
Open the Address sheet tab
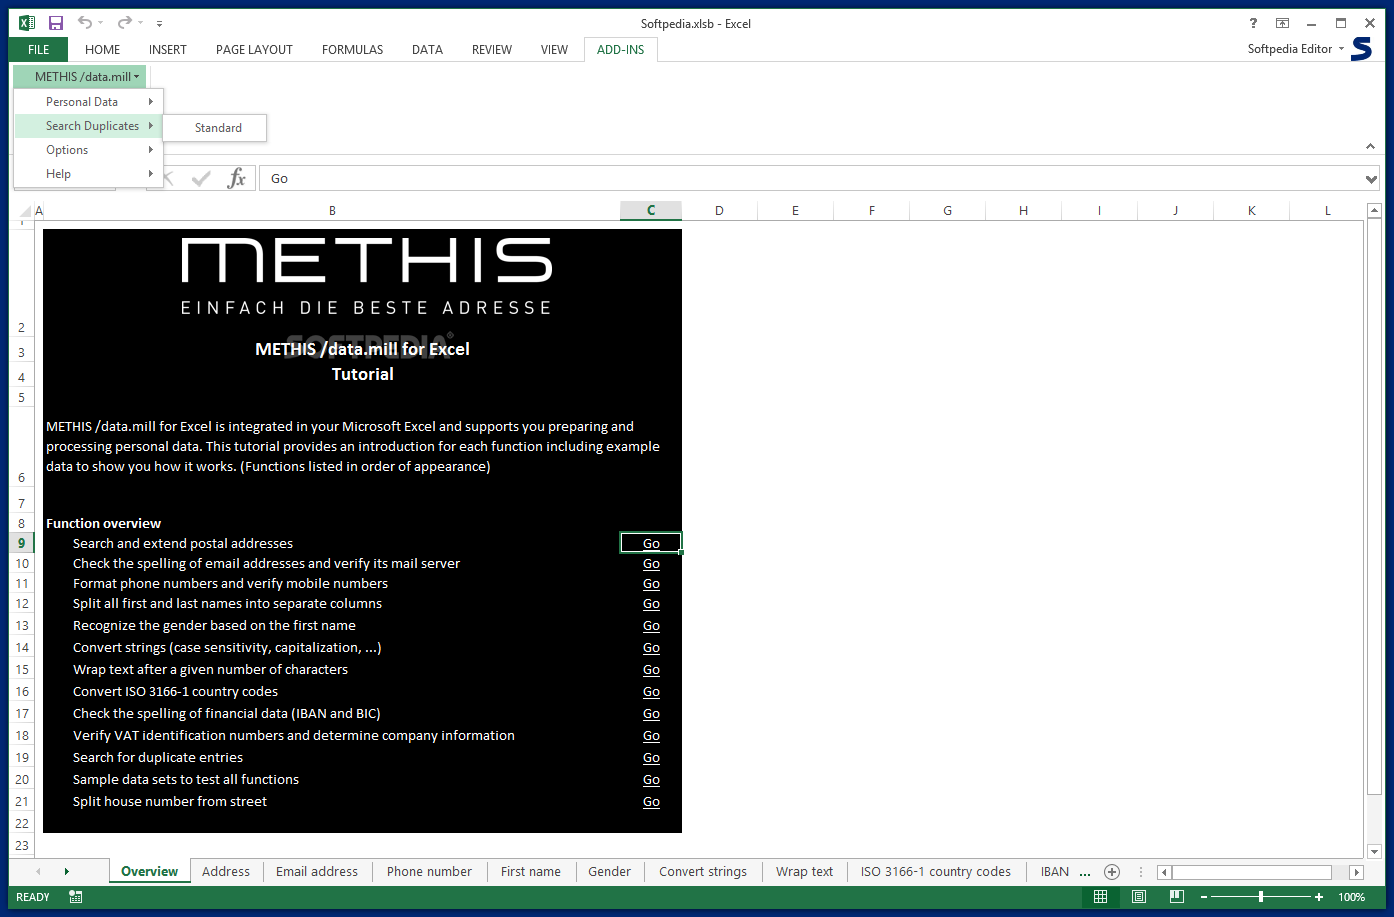pyautogui.click(x=226, y=871)
